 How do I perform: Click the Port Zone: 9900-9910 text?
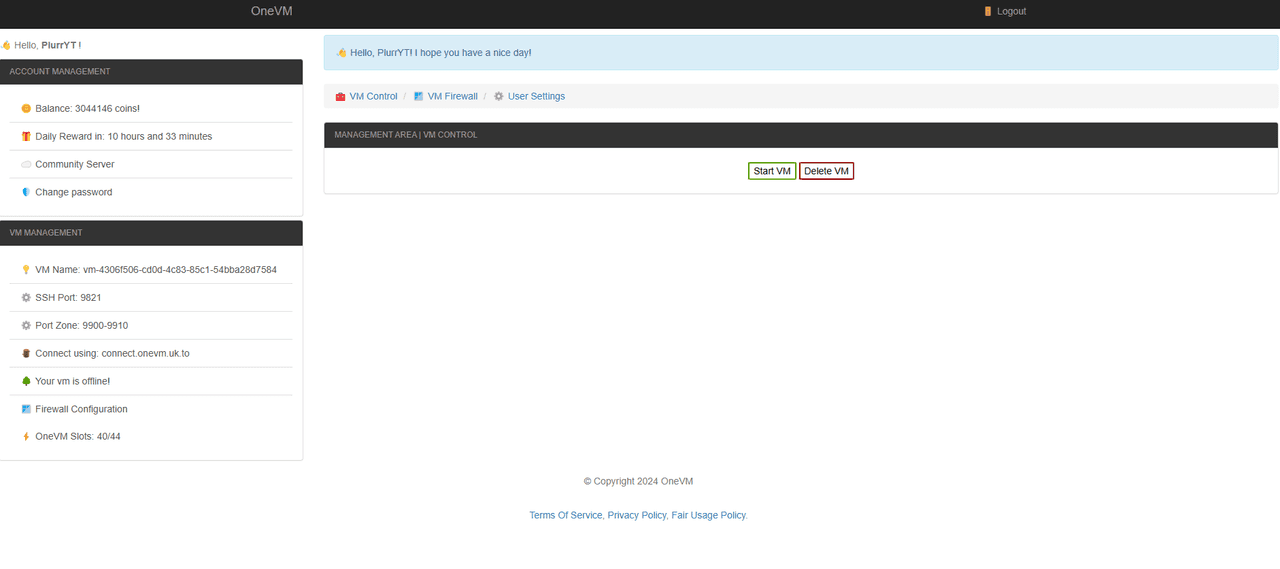point(81,326)
